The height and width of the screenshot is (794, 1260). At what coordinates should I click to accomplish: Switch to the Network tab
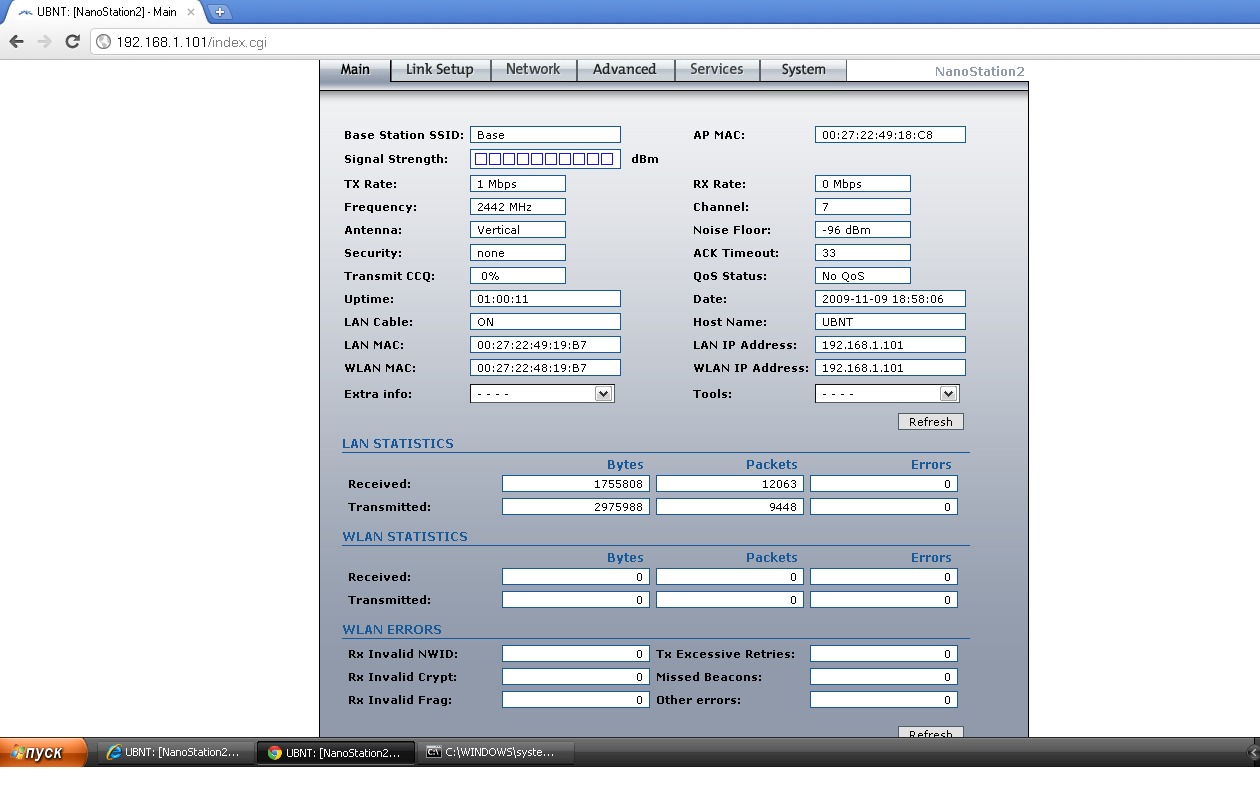[x=533, y=70]
